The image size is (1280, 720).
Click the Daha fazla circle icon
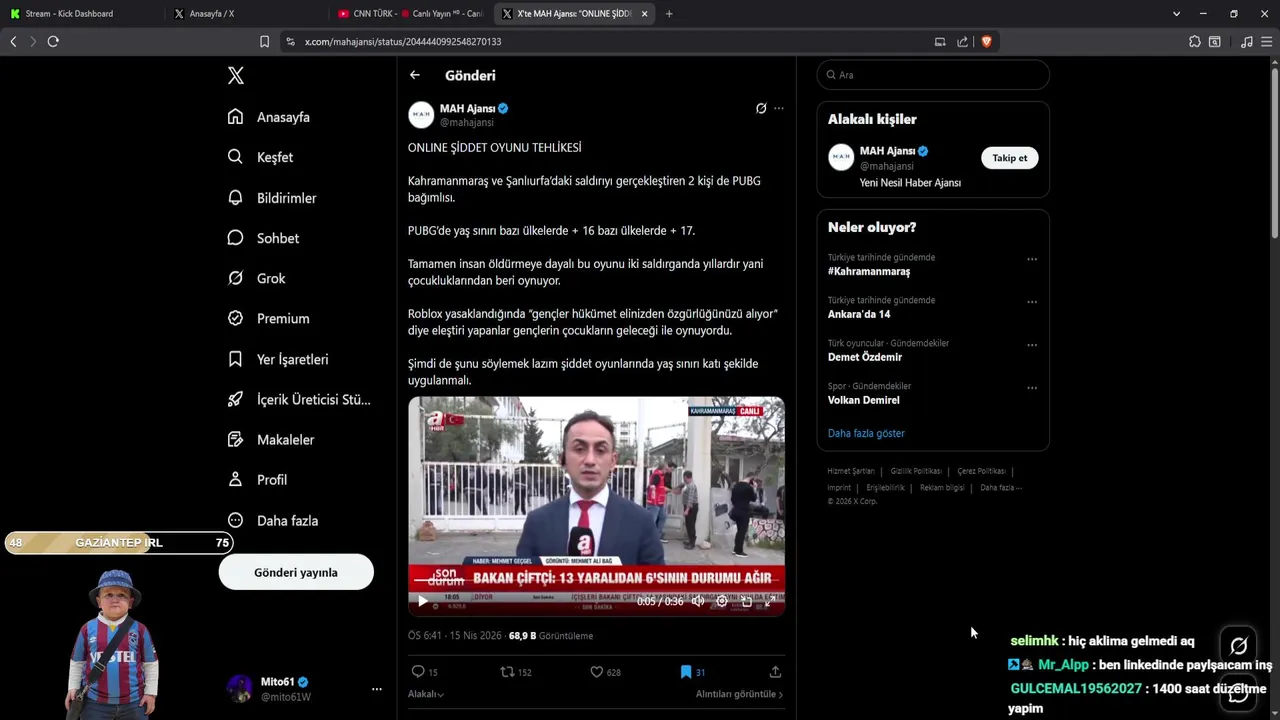click(235, 520)
